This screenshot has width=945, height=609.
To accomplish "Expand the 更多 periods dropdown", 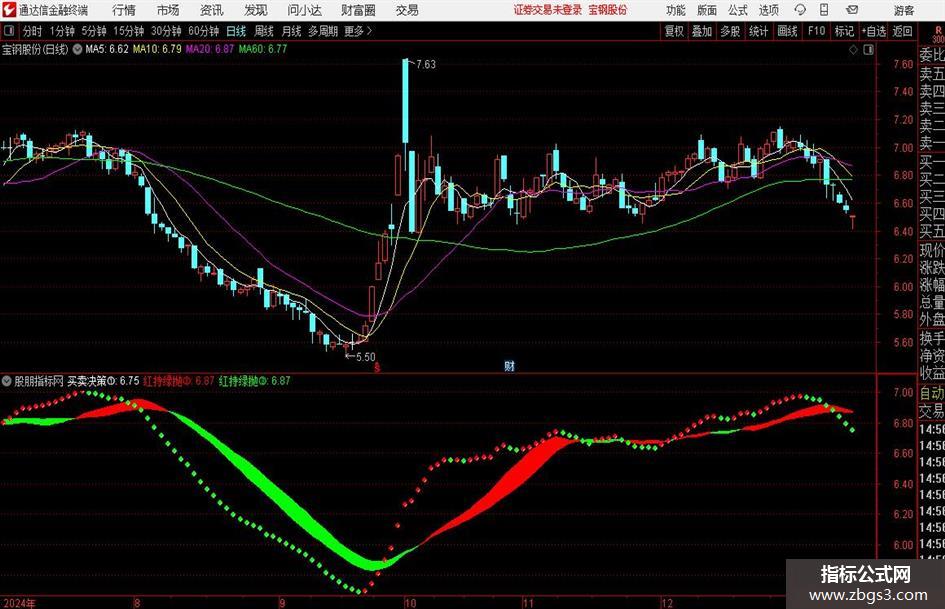I will point(358,31).
